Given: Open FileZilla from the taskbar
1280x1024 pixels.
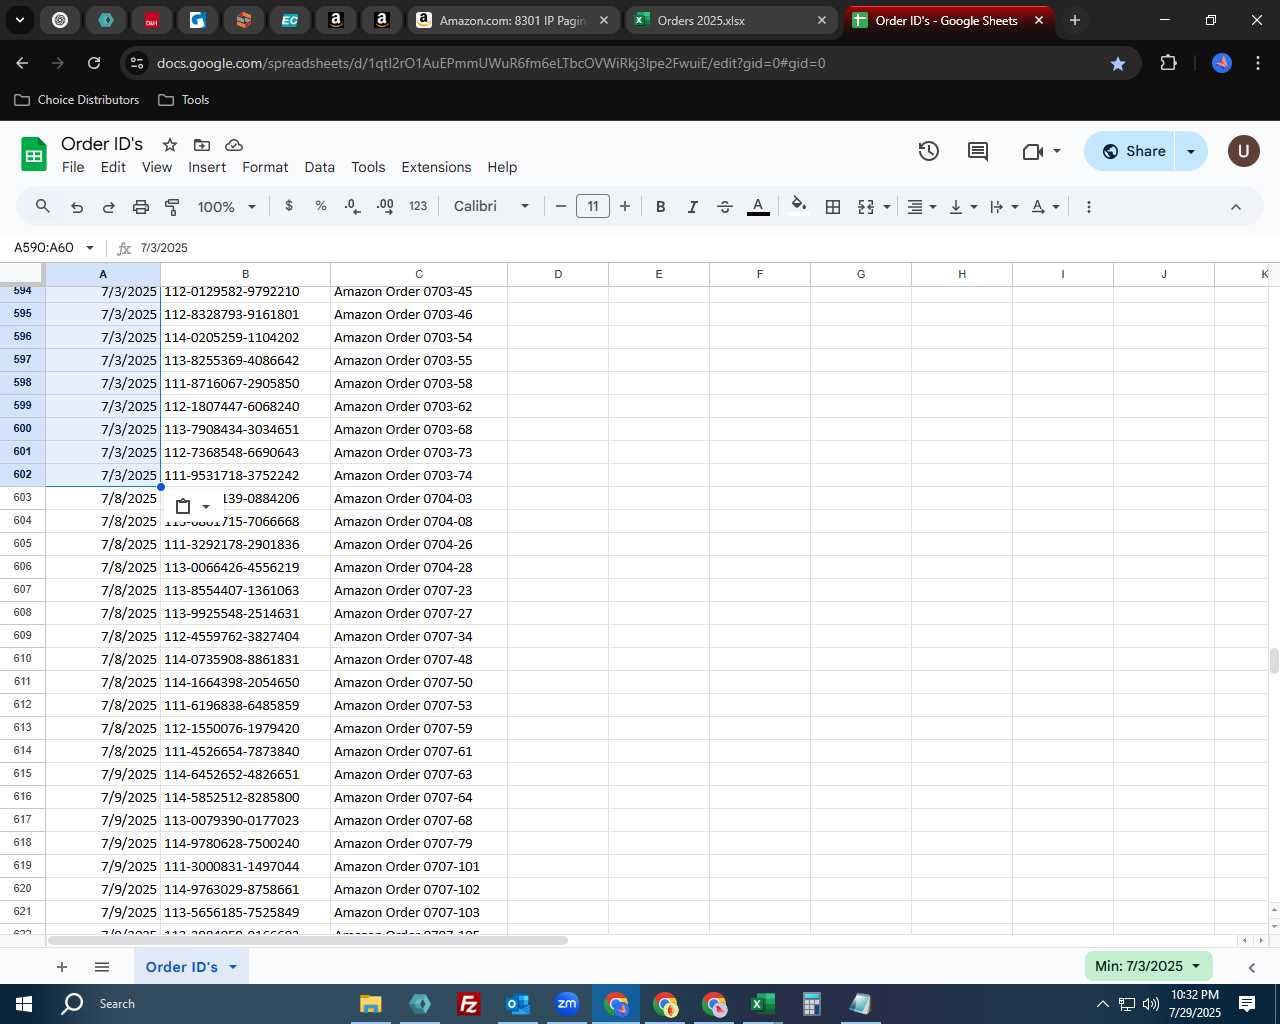Looking at the screenshot, I should click(x=468, y=1004).
